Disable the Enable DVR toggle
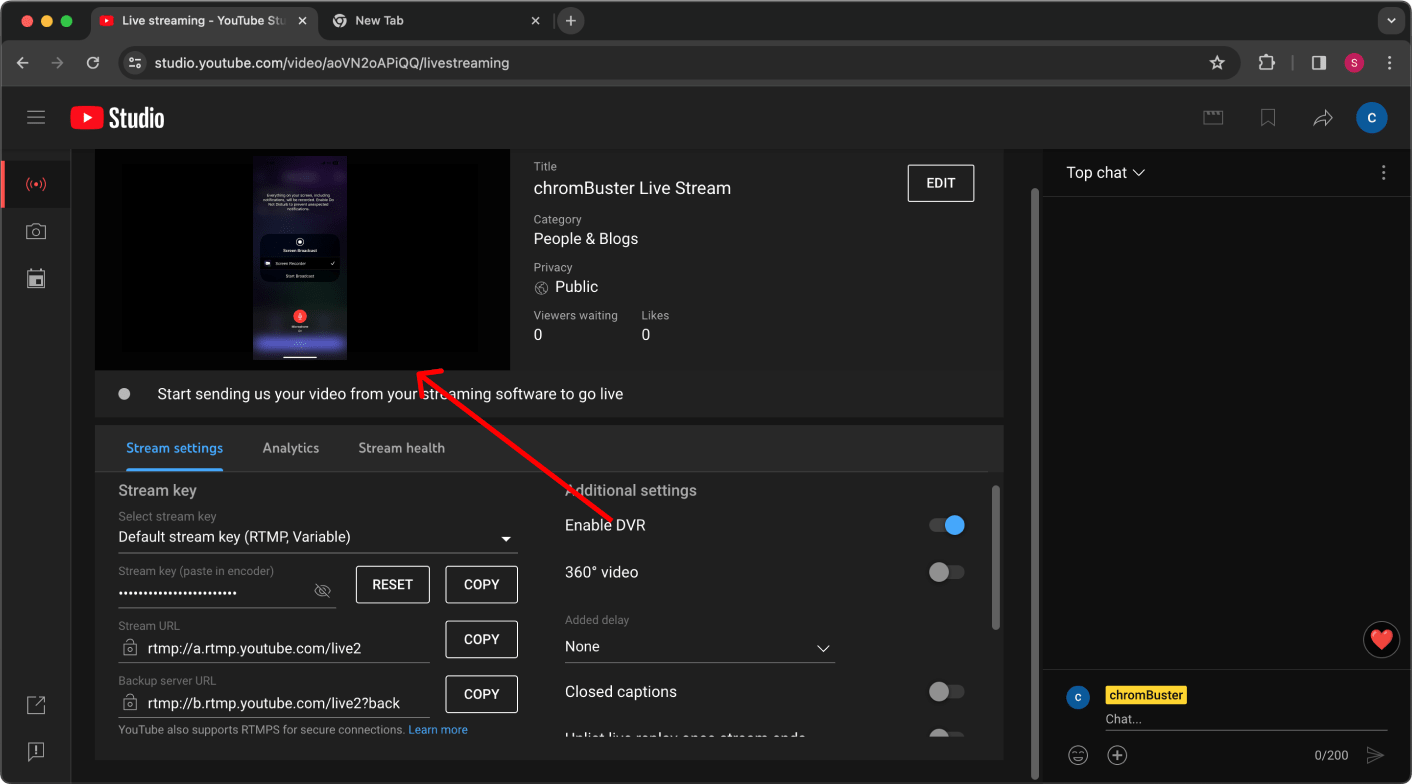This screenshot has width=1412, height=784. pos(946,525)
